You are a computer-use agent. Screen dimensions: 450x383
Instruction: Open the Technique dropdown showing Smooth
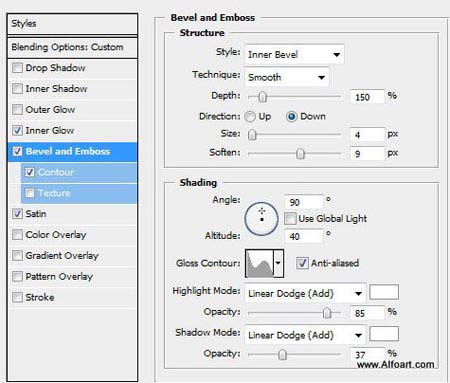pyautogui.click(x=287, y=77)
